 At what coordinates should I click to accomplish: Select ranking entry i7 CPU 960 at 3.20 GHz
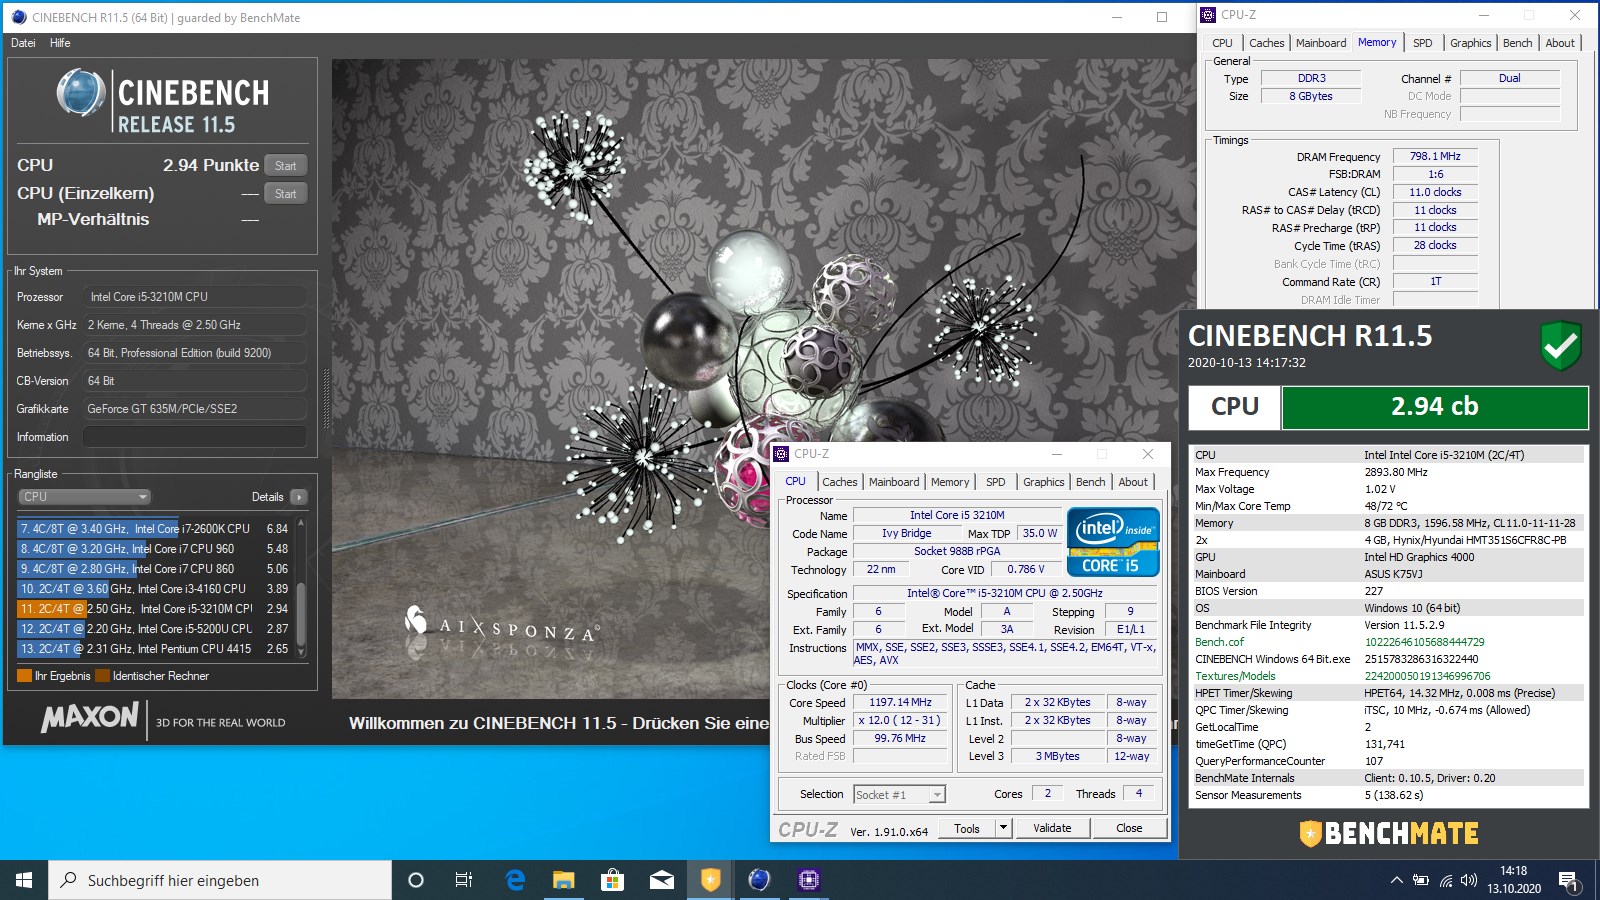point(154,549)
